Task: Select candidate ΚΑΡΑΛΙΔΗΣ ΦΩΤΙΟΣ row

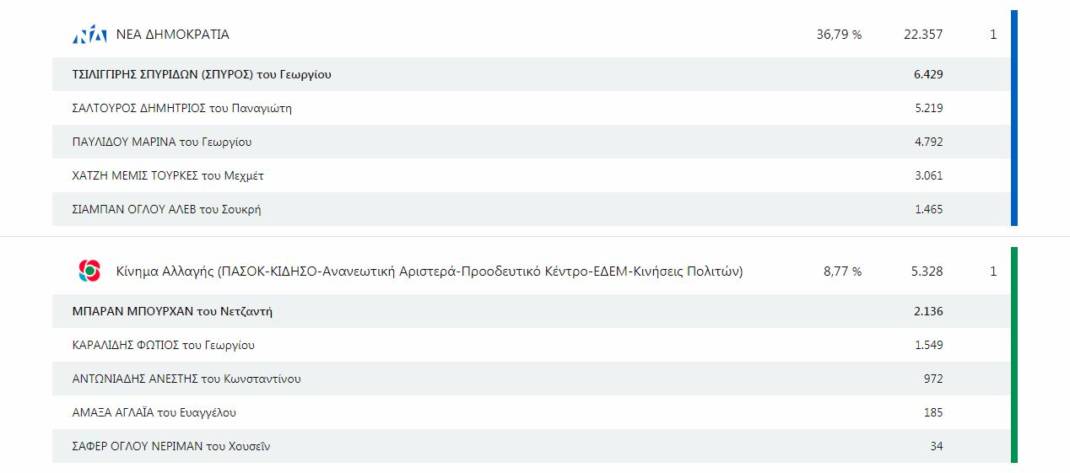Action: [531, 345]
